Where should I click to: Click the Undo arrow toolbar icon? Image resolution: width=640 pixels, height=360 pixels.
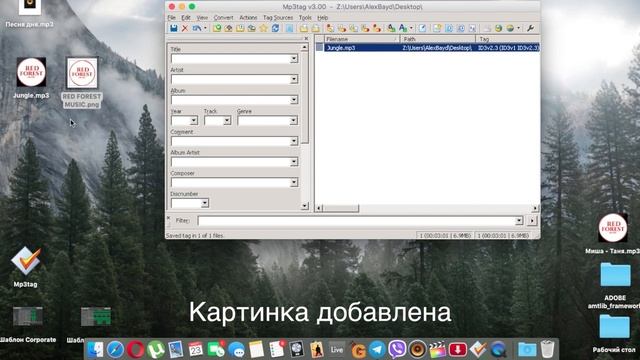(197, 28)
